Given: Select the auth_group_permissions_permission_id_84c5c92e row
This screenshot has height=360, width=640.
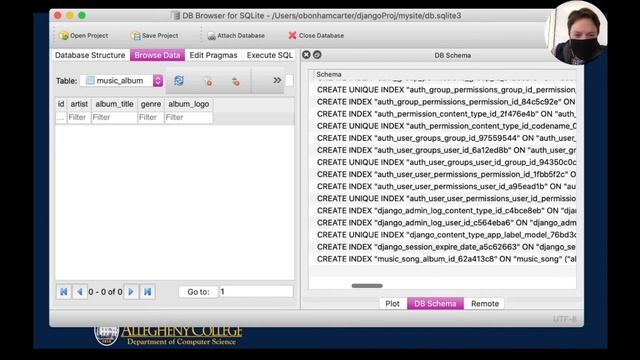Looking at the screenshot, I should click(442, 102).
